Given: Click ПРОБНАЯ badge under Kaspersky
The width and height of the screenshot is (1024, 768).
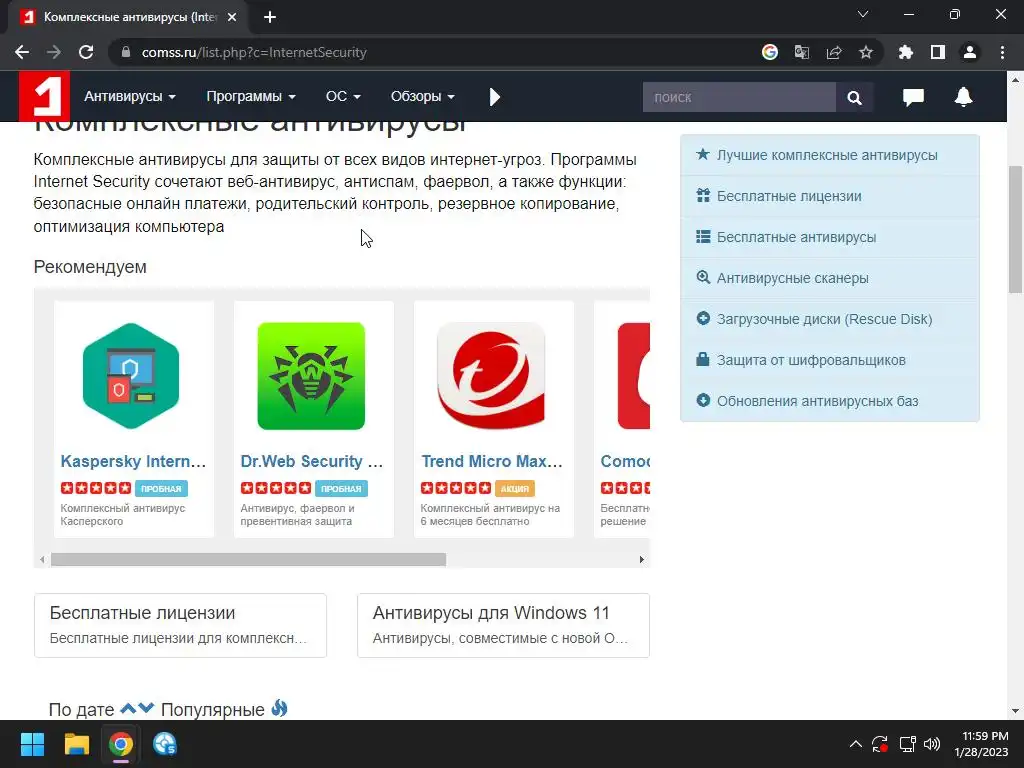Looking at the screenshot, I should [x=161, y=488].
